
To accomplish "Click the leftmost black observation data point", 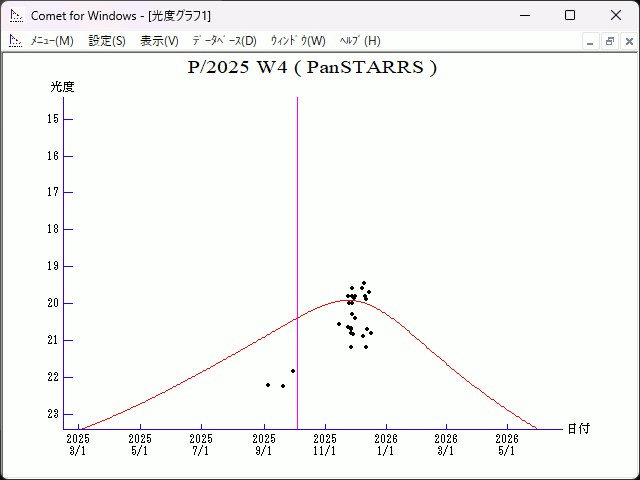I will (268, 385).
